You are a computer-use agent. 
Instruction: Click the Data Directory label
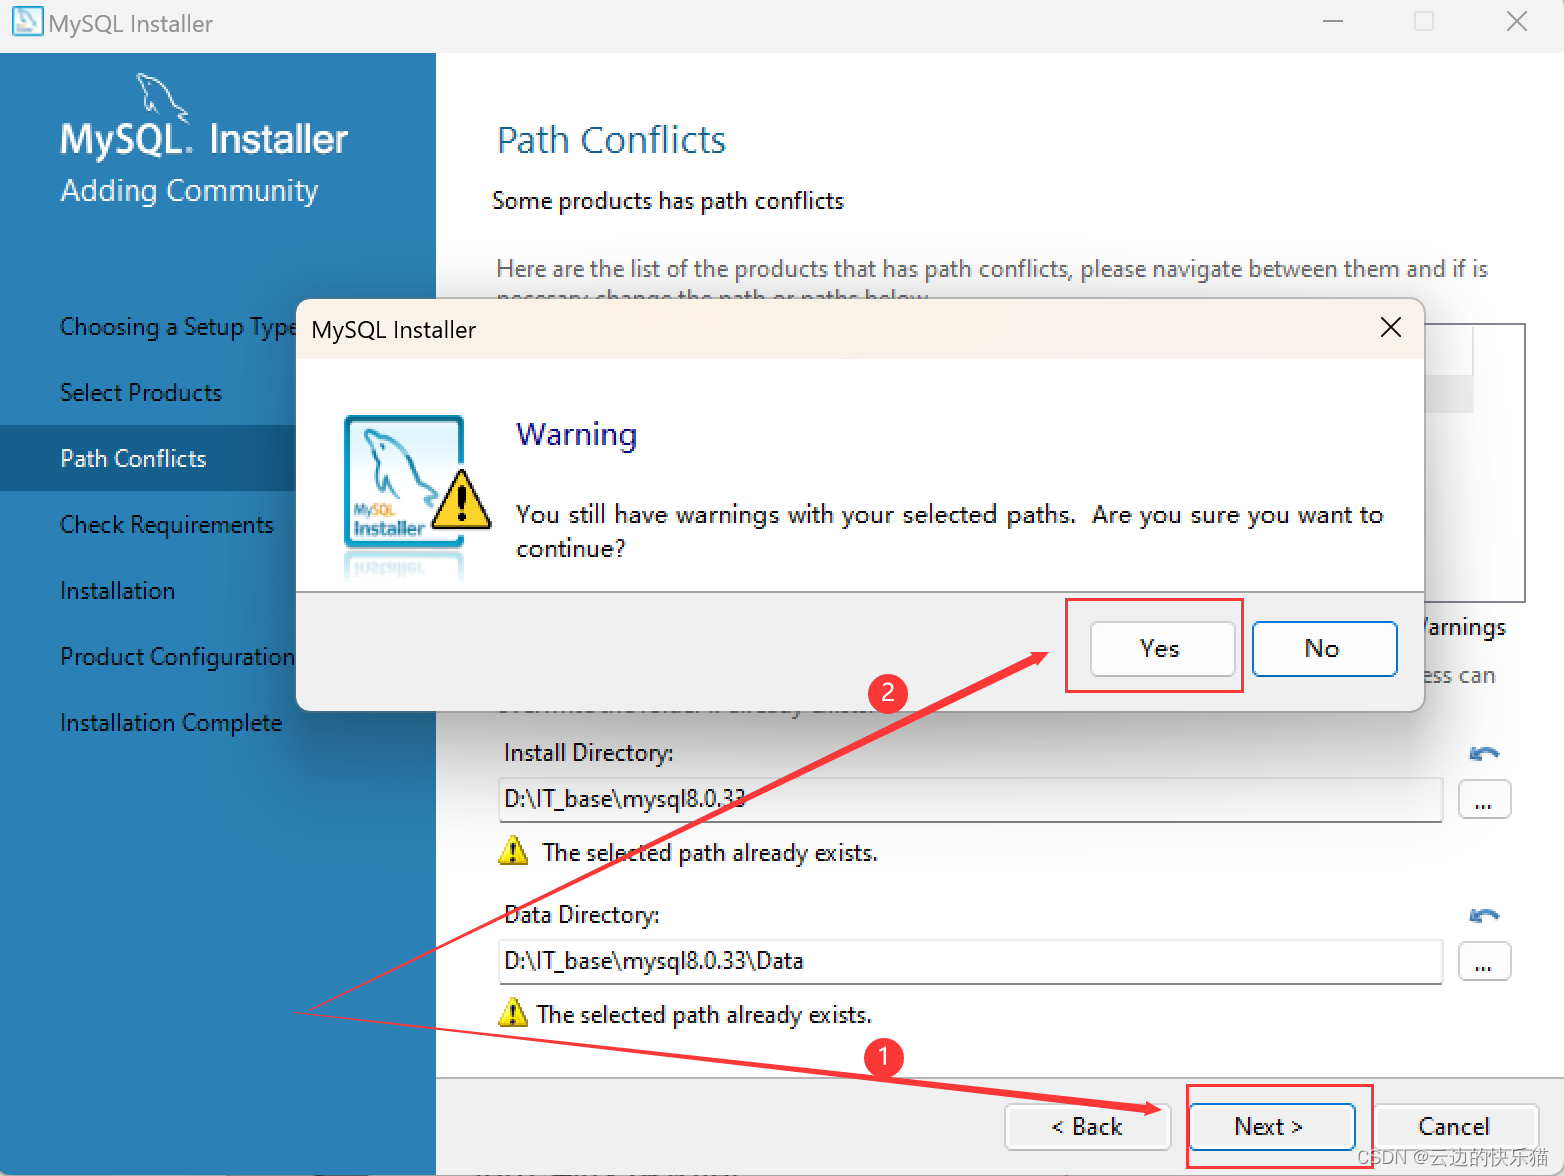[x=582, y=915]
